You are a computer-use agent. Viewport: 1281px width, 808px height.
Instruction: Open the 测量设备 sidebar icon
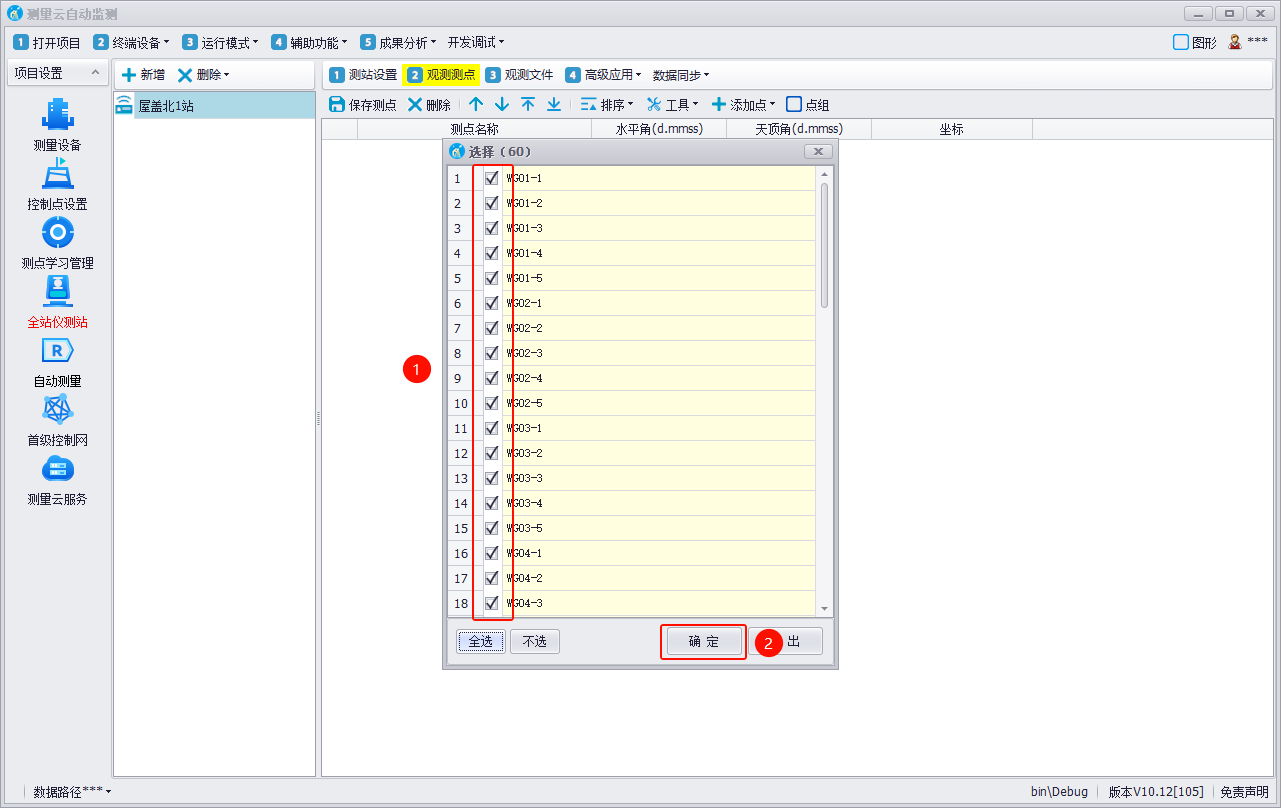click(x=57, y=116)
